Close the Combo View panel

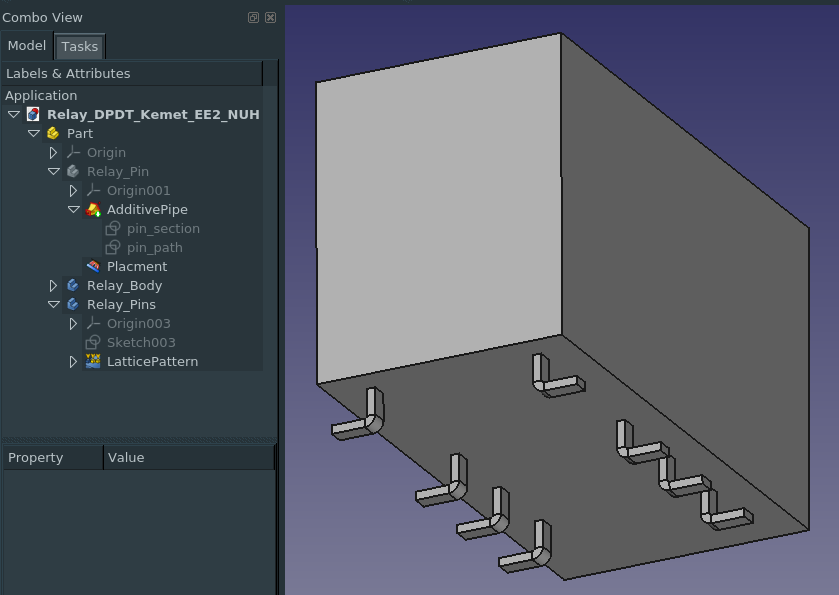(270, 18)
